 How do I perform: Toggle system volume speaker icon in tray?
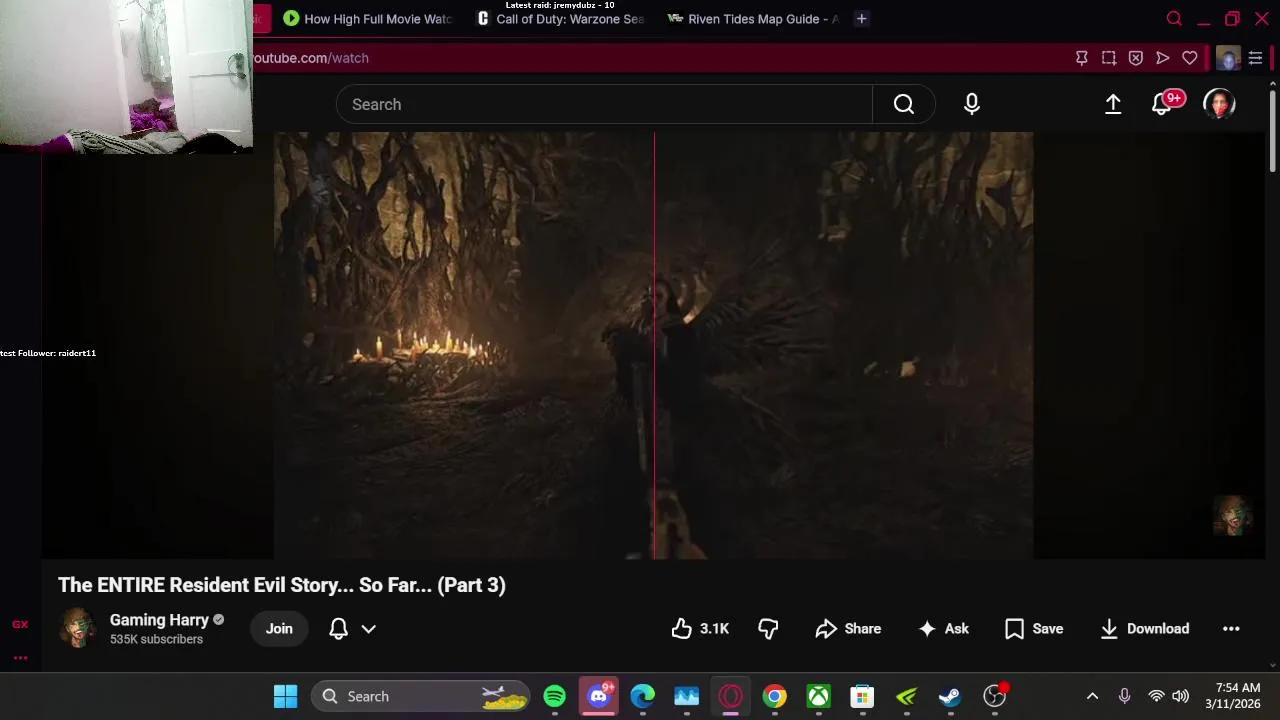coord(1180,696)
